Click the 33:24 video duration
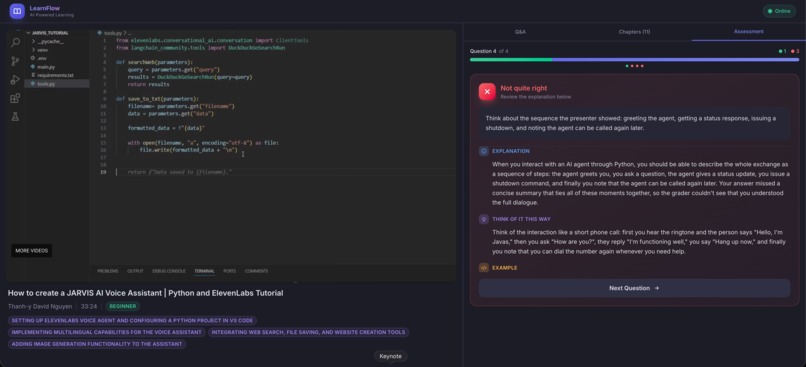This screenshot has height=367, width=806. 89,306
